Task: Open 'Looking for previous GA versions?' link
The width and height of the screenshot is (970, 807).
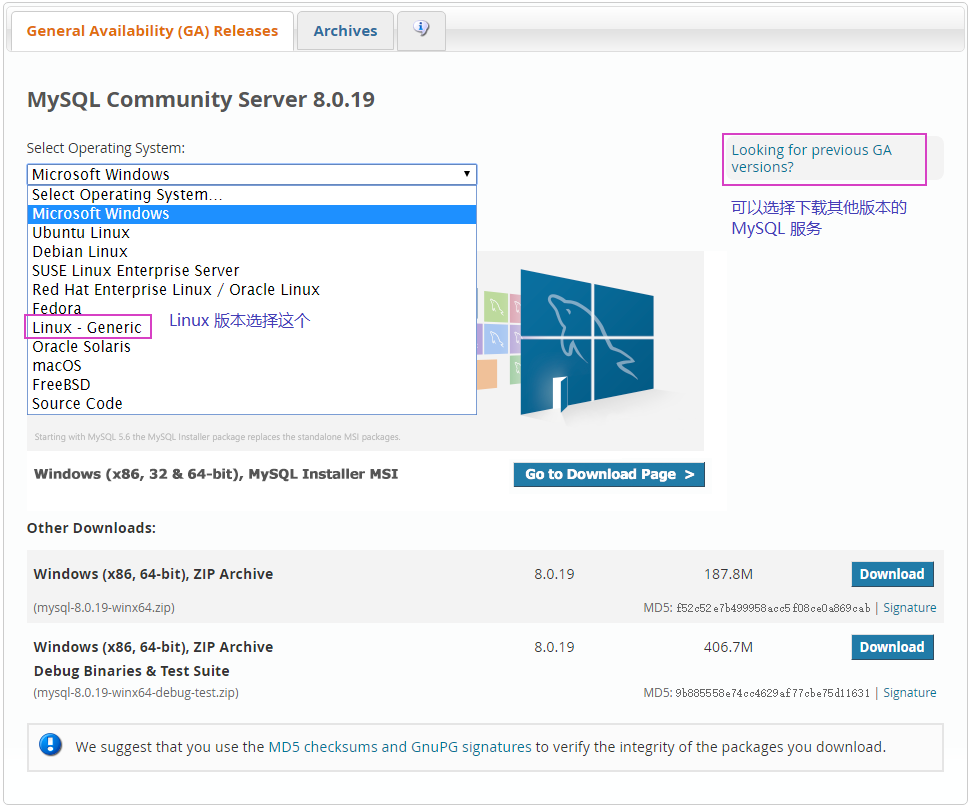Action: pos(811,159)
